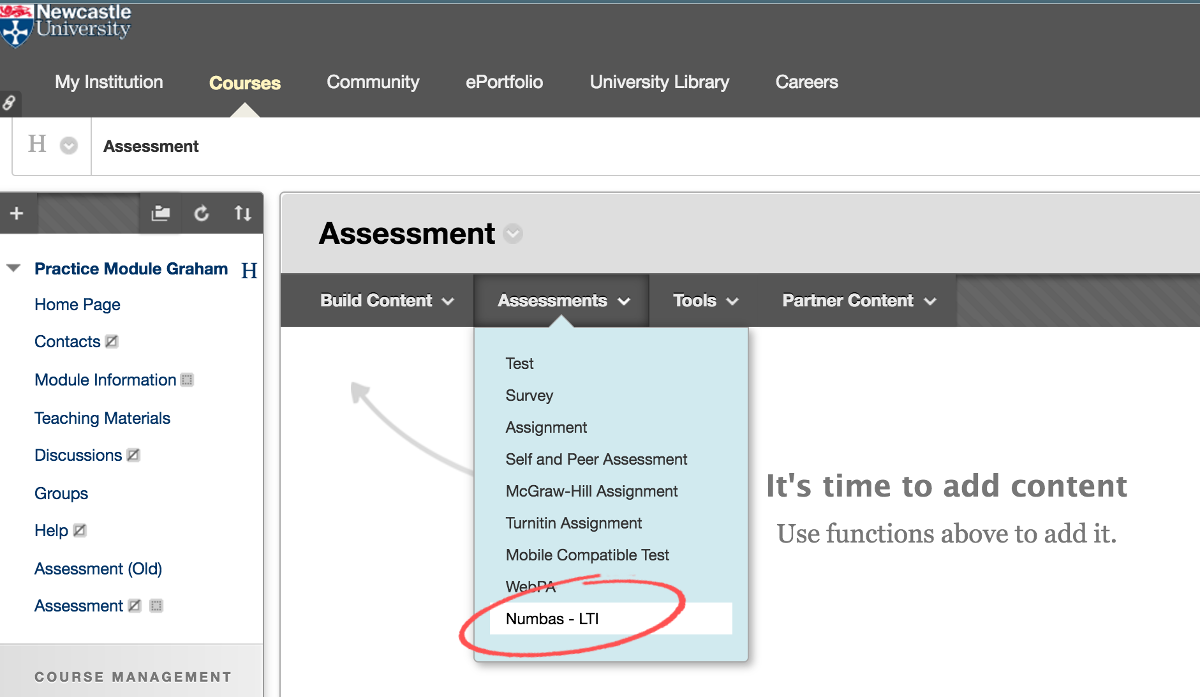Screen dimensions: 1200x697
Task: Switch to the University Library tab
Action: [659, 82]
